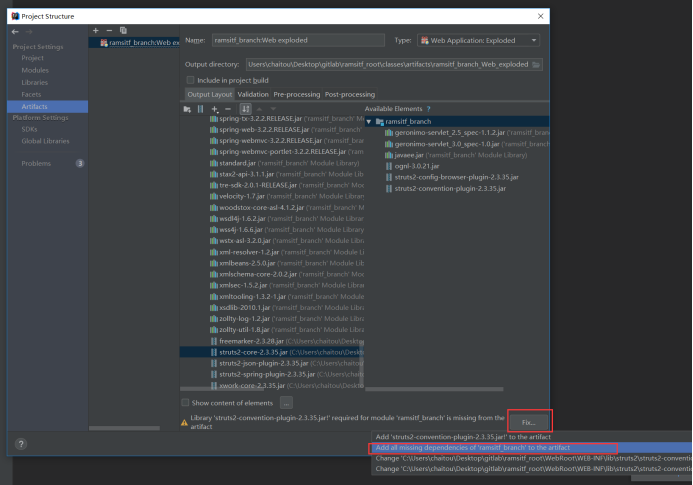Remove the selected artifact with minus icon
Viewport: 693px width, 485px height.
coord(109,31)
